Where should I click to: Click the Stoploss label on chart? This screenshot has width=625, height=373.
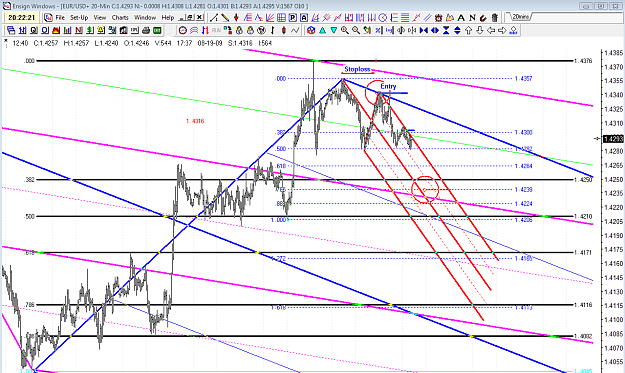point(357,69)
